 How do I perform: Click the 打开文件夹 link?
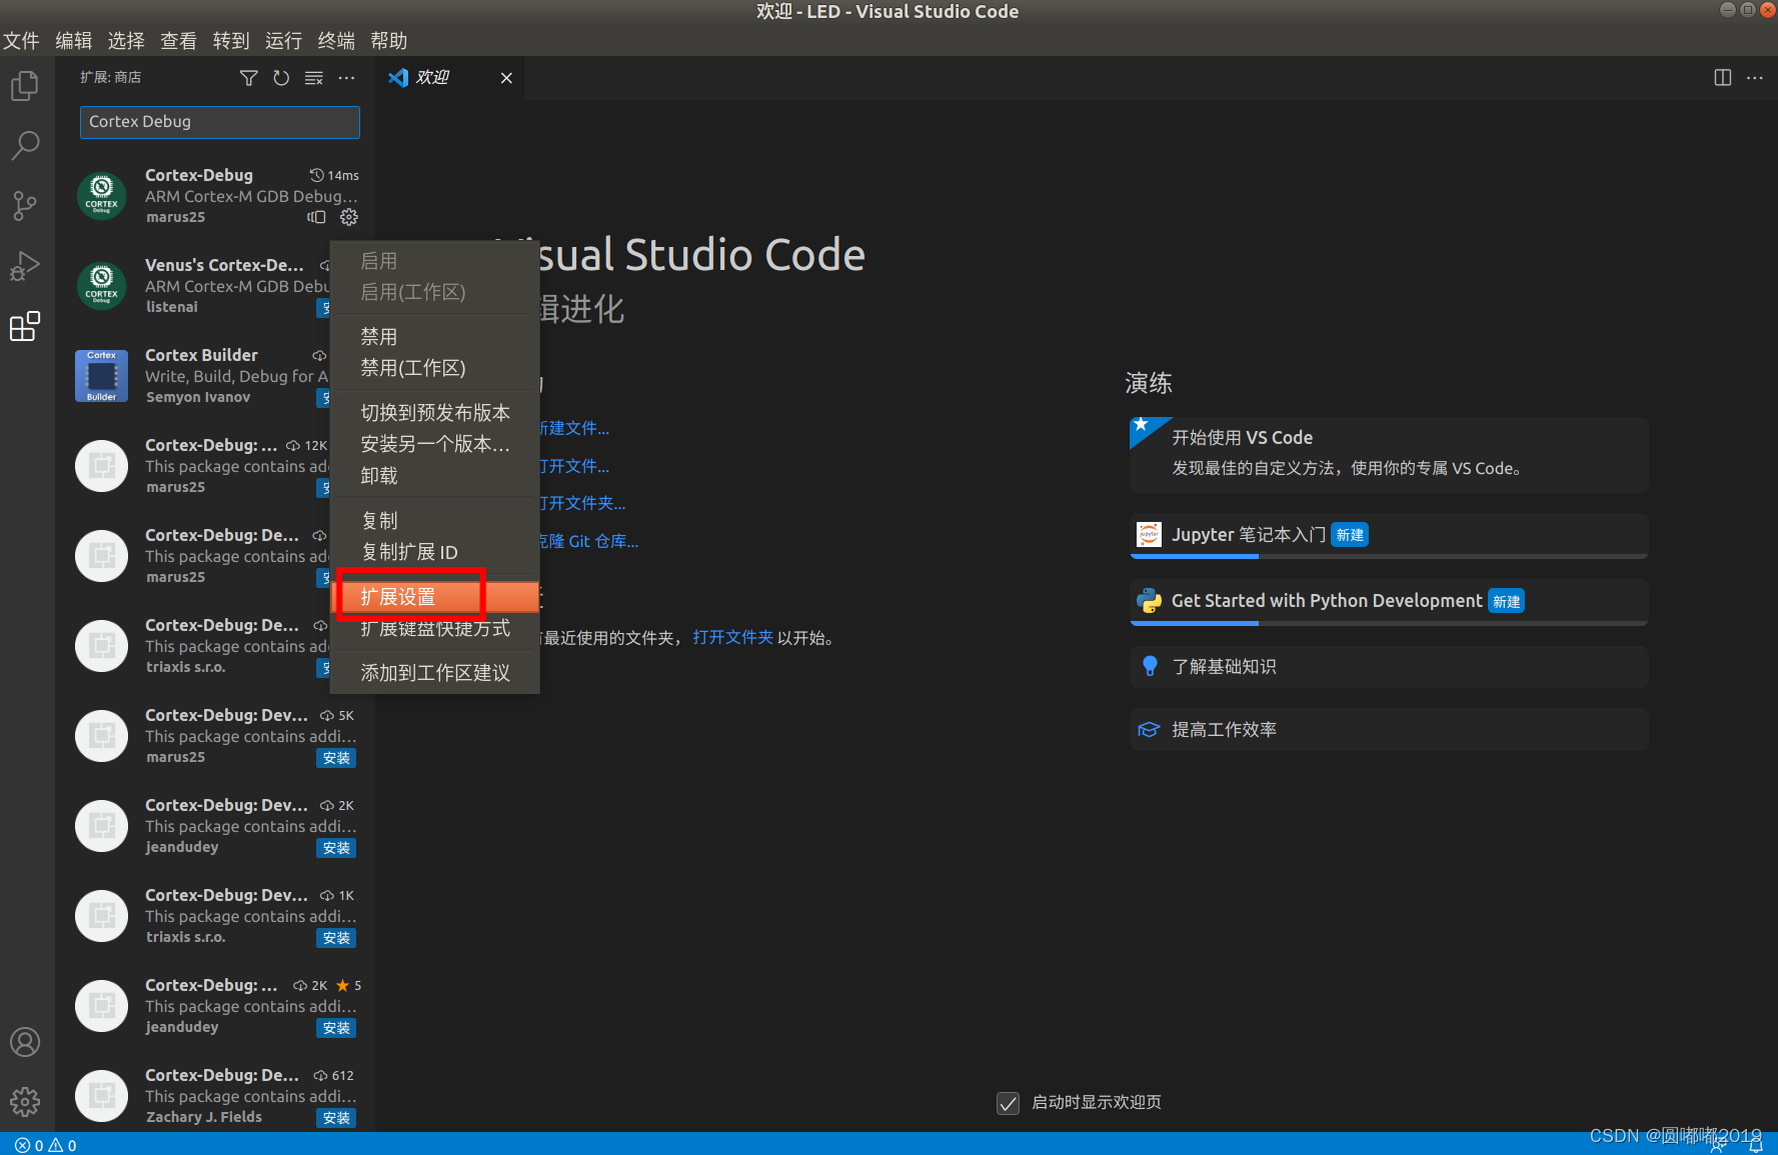733,637
